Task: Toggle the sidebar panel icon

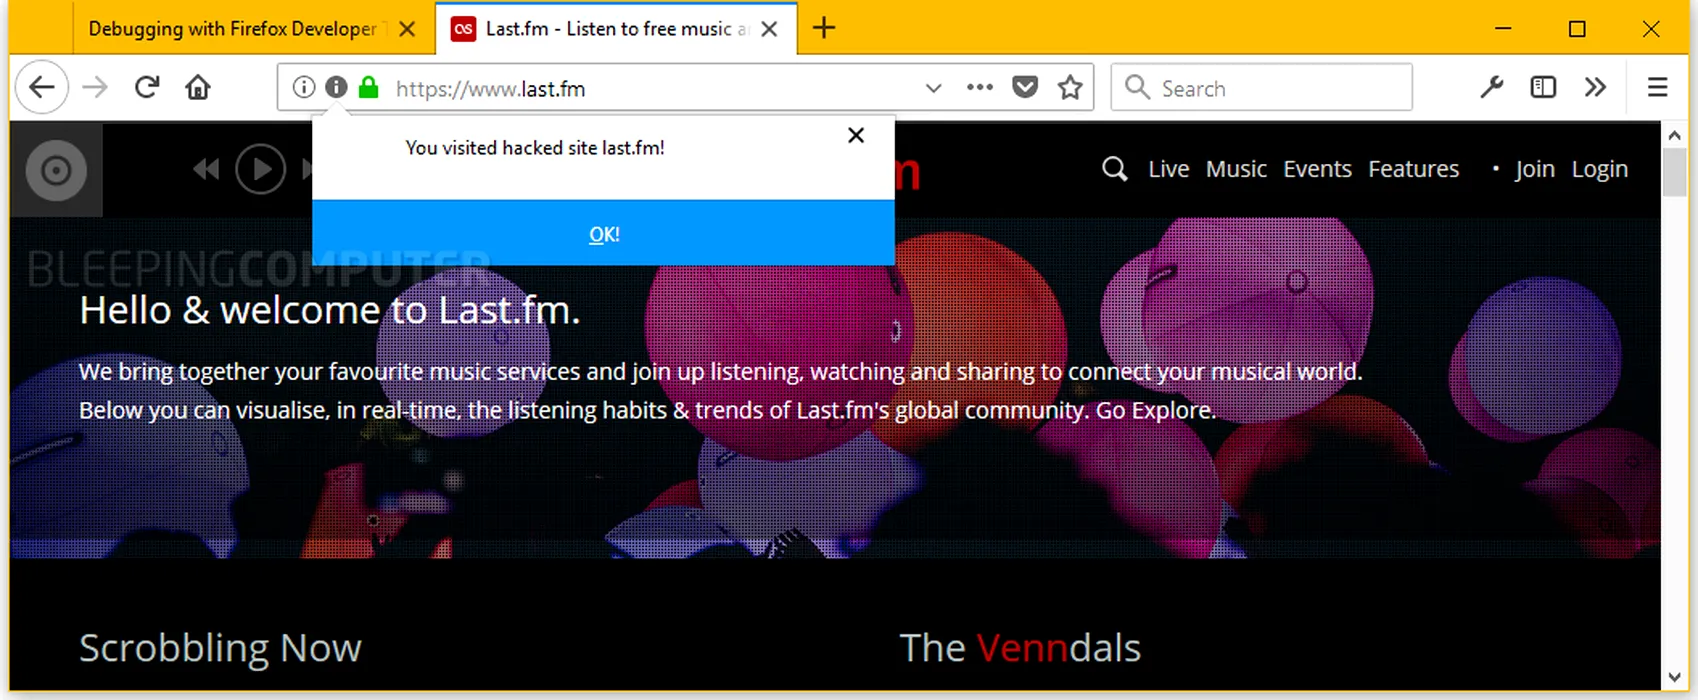Action: 1543,87
